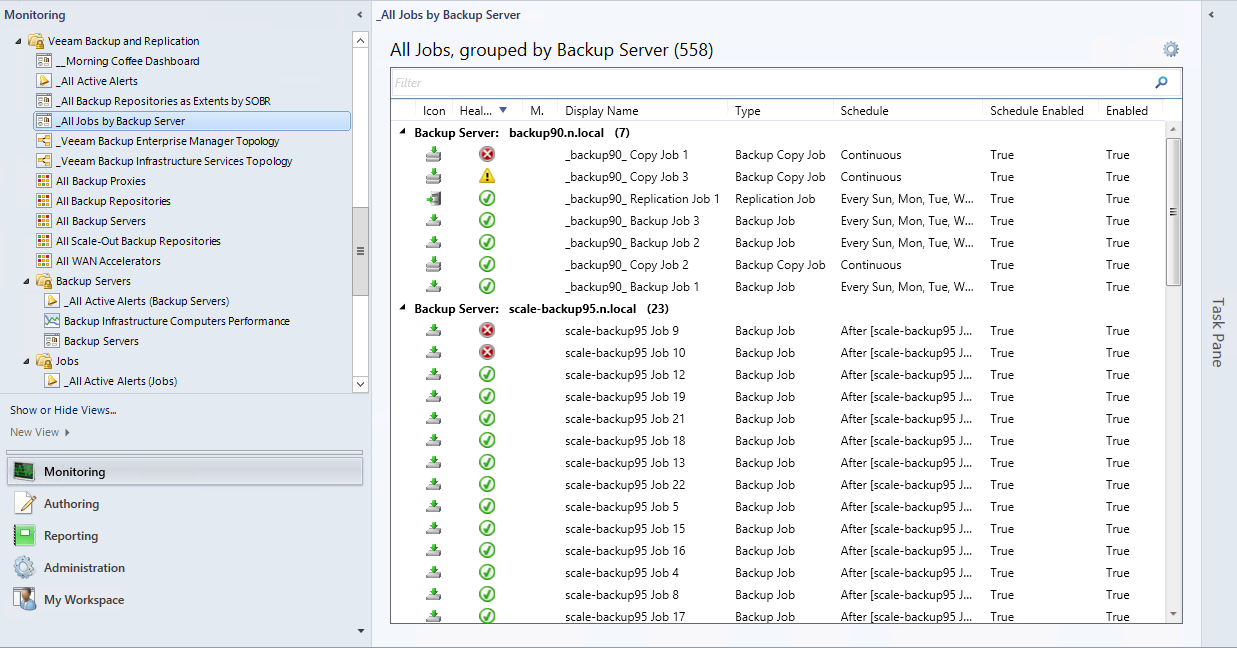Click the green healthy icon for scale-backup95 Job 12
The width and height of the screenshot is (1237, 648).
487,375
